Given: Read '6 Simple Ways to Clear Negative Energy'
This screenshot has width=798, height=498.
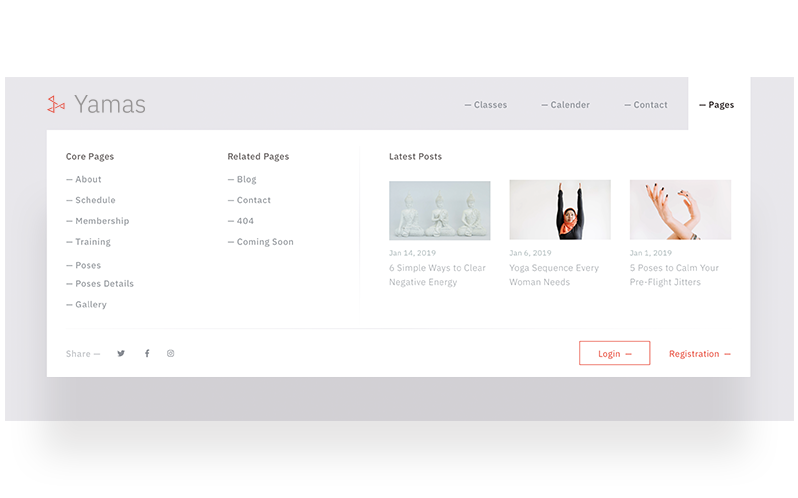Looking at the screenshot, I should (x=438, y=275).
